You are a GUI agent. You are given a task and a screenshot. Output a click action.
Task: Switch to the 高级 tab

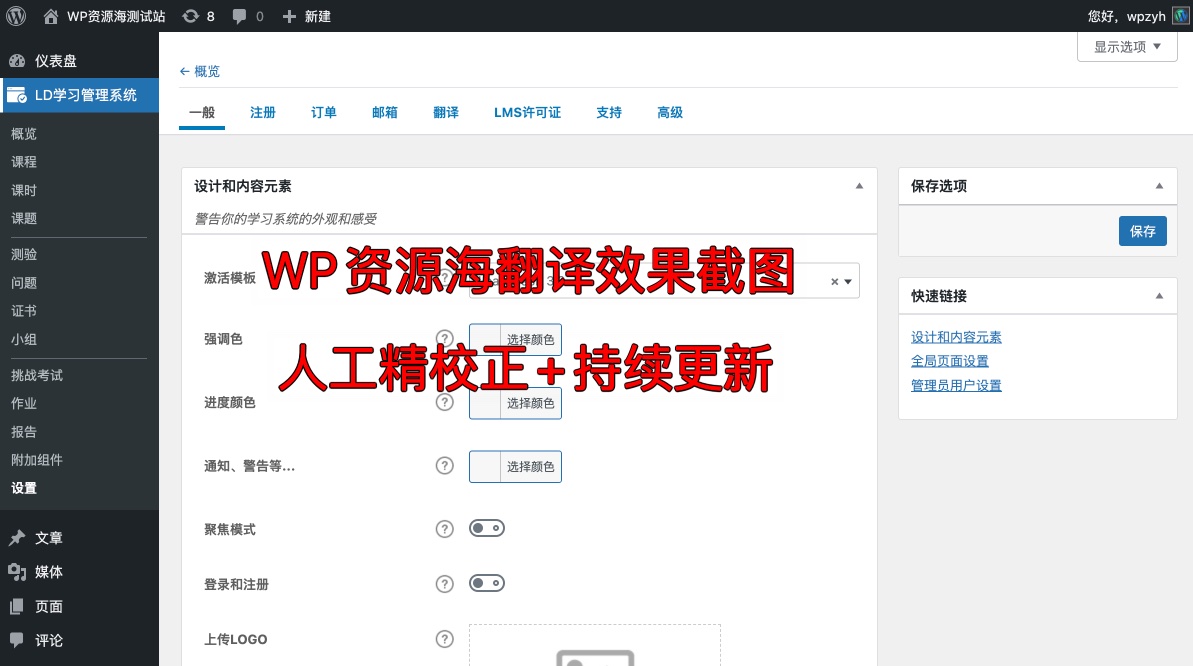tap(670, 113)
